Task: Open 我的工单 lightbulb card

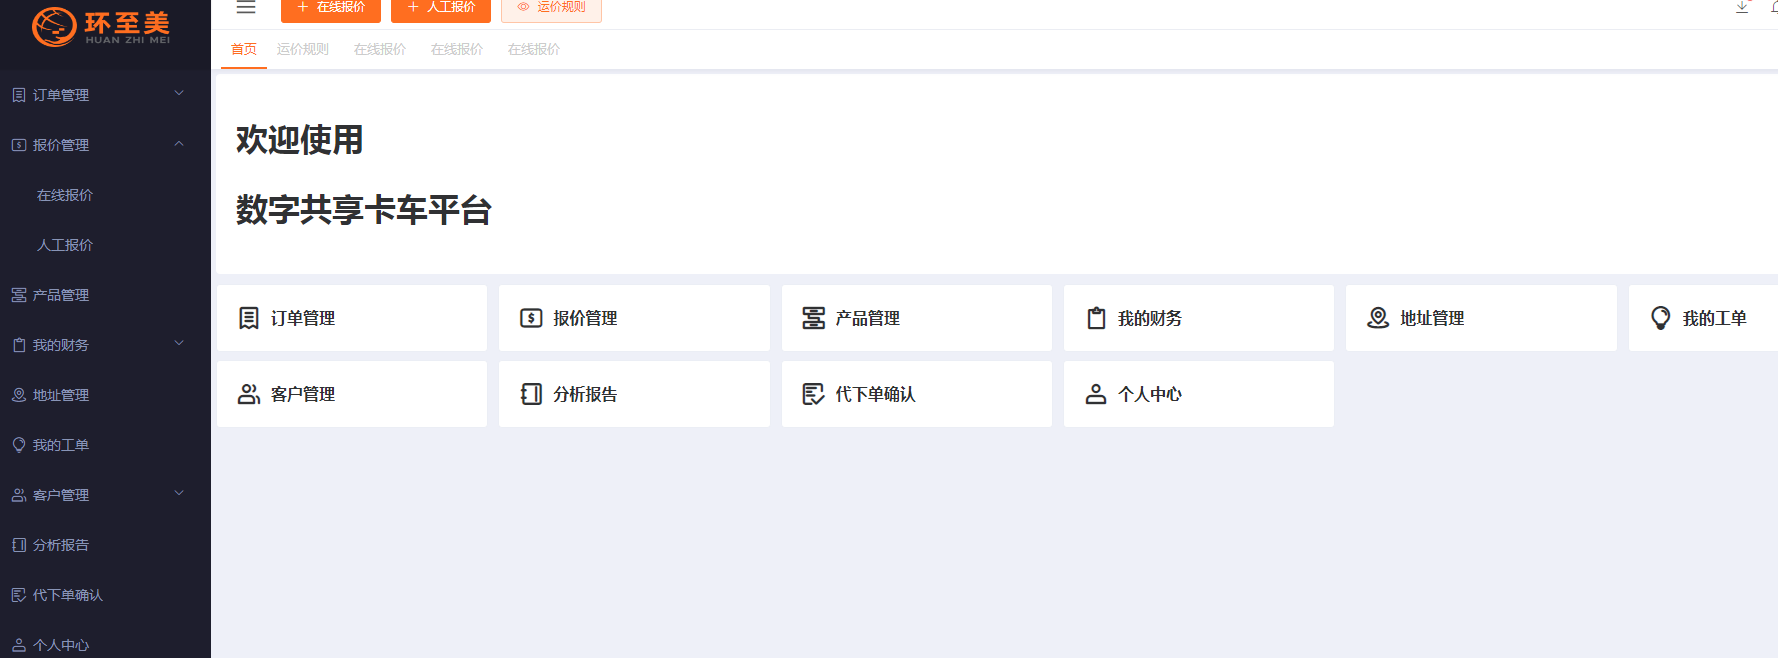Action: [x=1702, y=318]
